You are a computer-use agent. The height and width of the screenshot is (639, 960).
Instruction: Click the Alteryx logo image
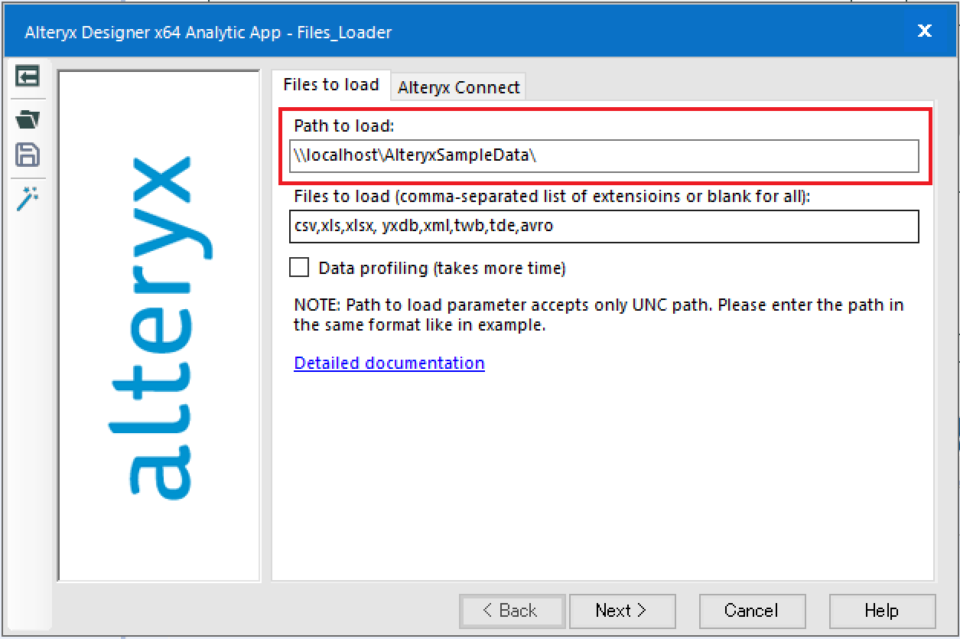coord(159,325)
